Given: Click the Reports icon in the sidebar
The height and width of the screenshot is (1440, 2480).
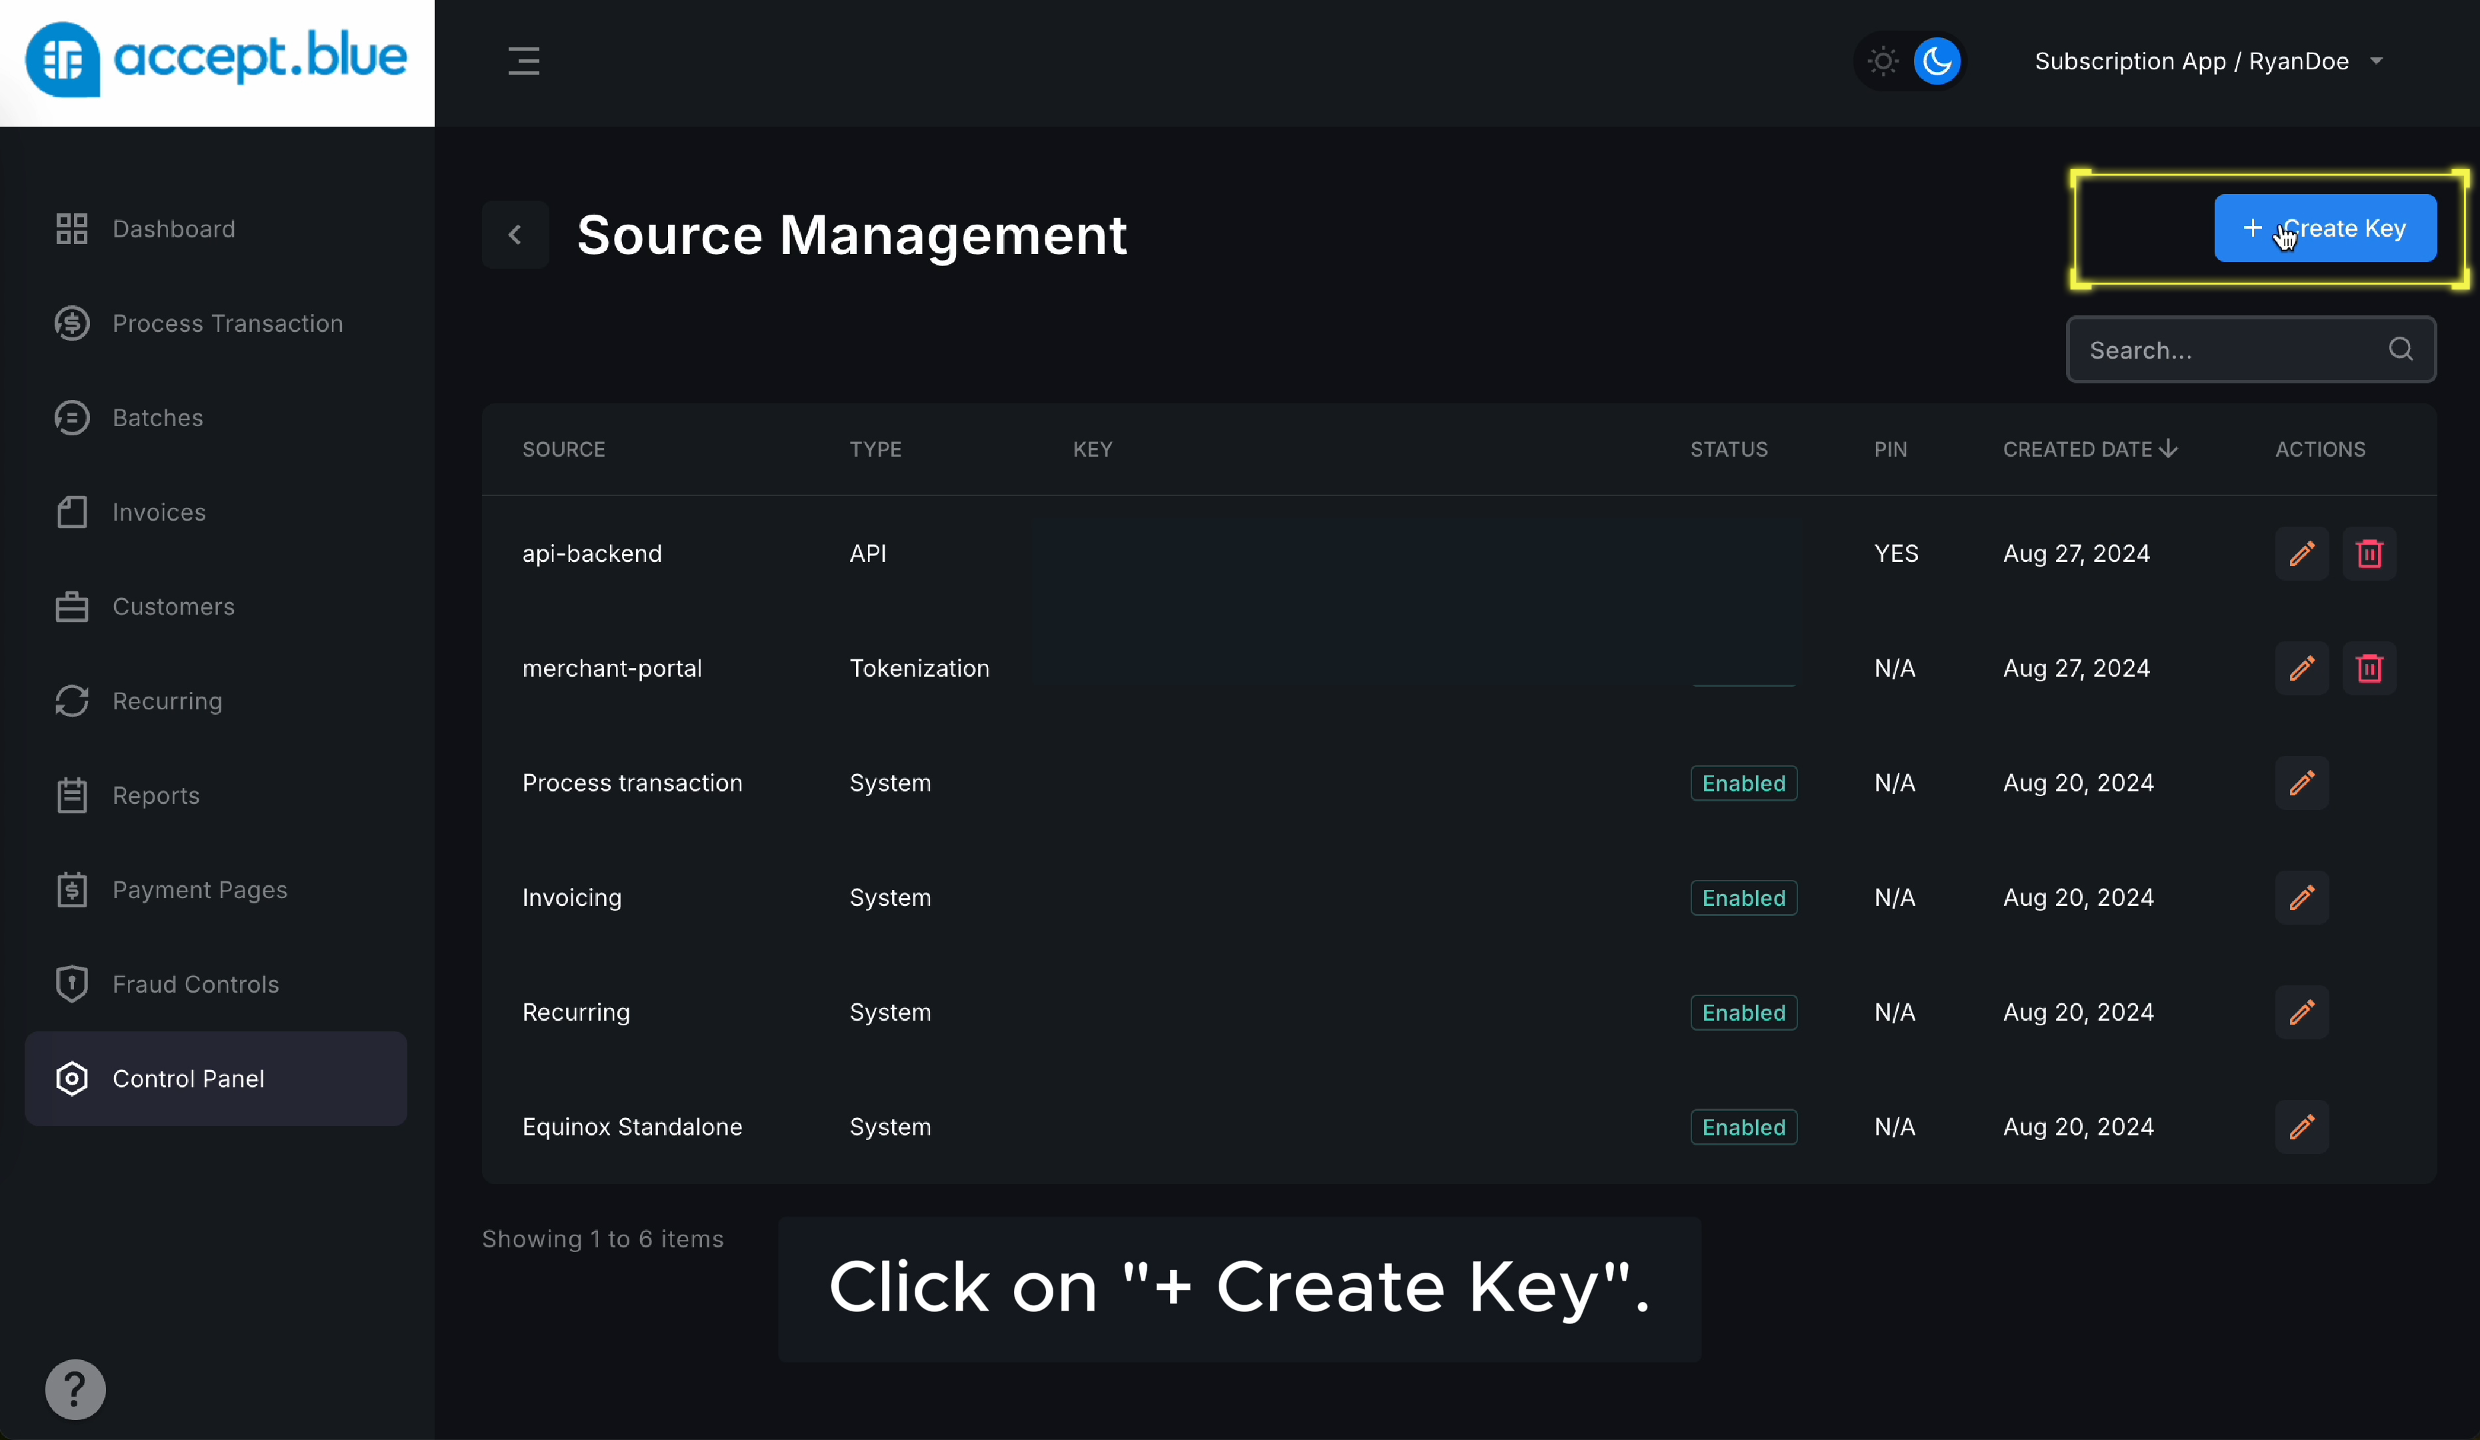Looking at the screenshot, I should [71, 795].
